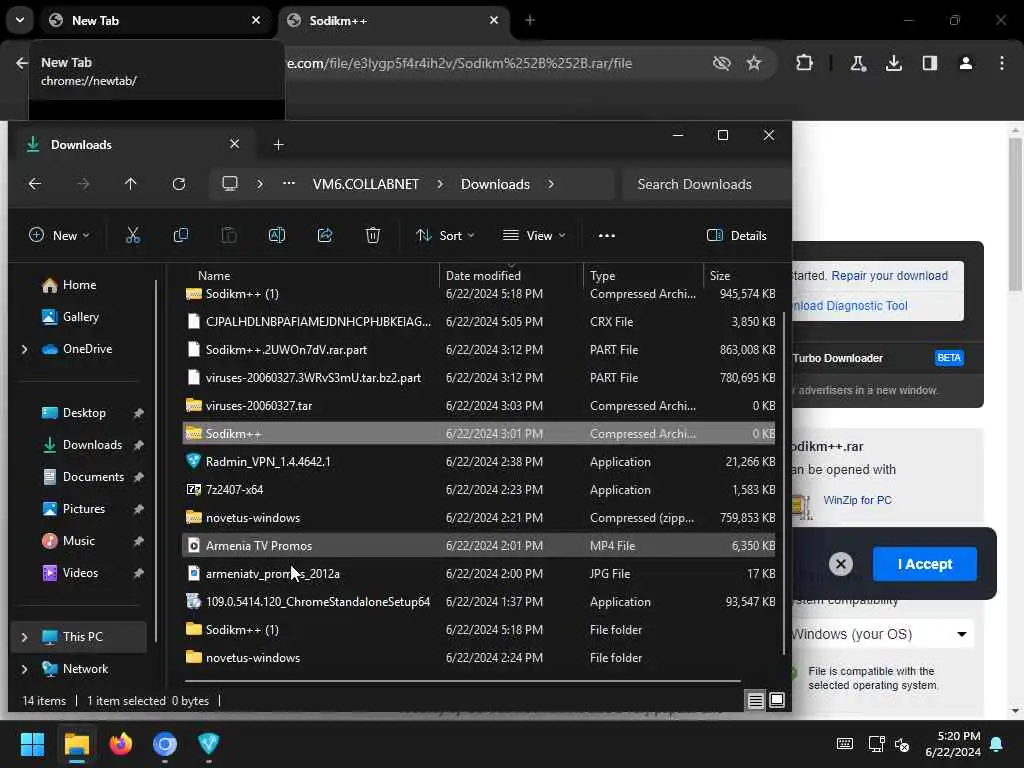
Task: Switch to details list view in status bar
Action: (756, 700)
